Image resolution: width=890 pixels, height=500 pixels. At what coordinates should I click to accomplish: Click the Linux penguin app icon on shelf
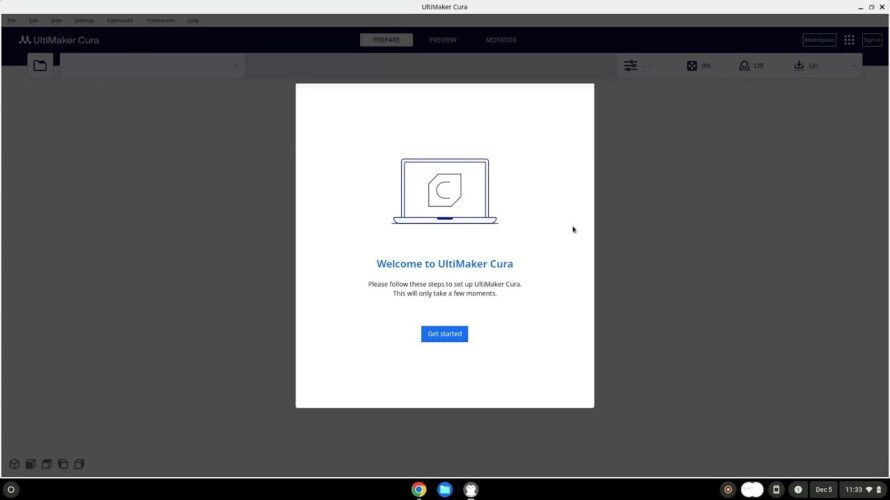[471, 489]
